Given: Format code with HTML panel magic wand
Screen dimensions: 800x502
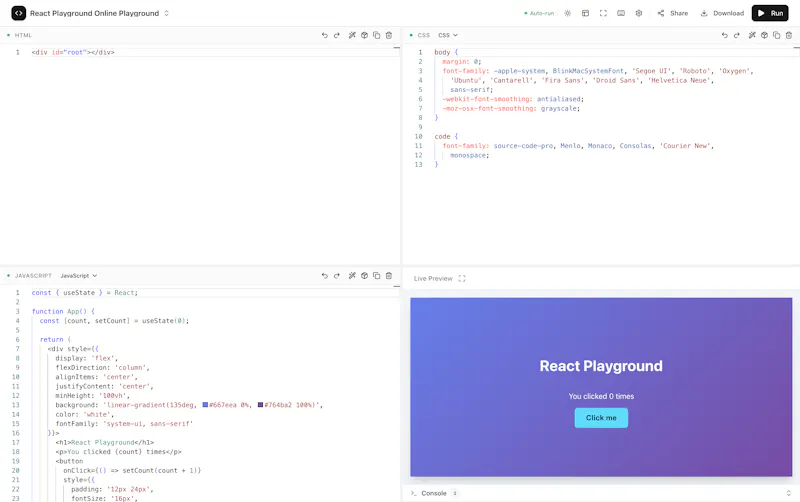Looking at the screenshot, I should [x=352, y=35].
